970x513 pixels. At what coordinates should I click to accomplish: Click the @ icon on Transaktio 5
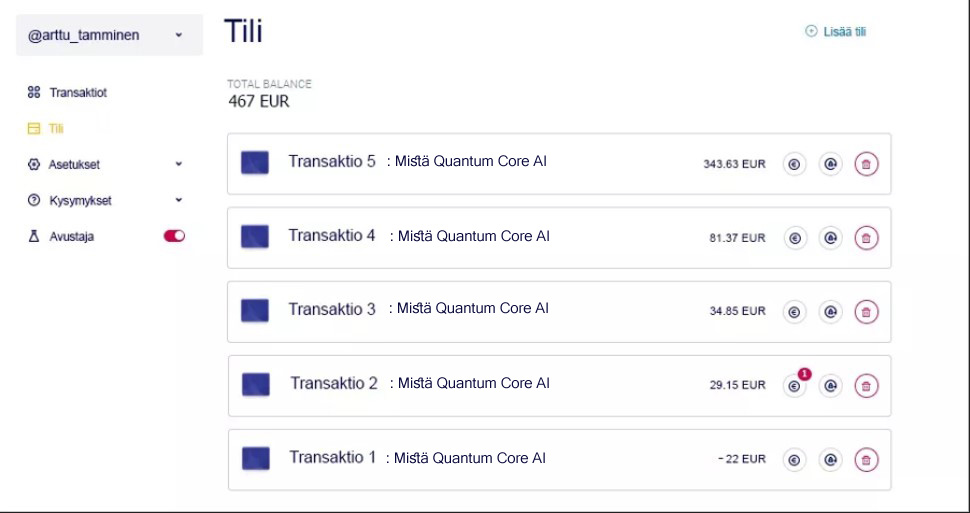(830, 164)
